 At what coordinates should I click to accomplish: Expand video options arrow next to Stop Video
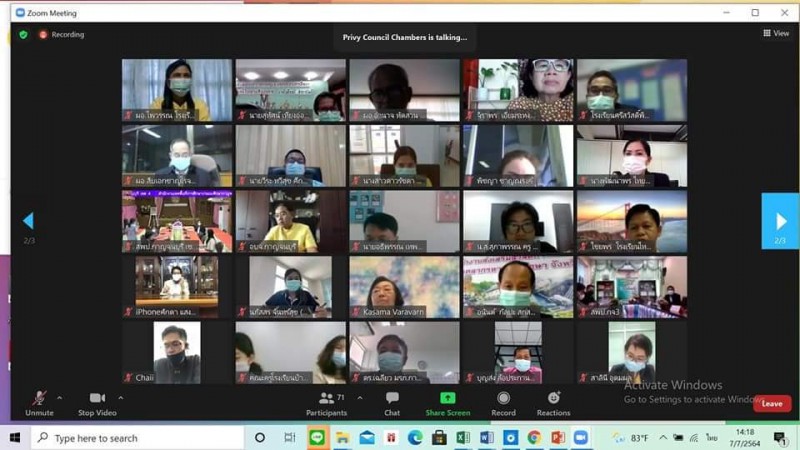[124, 397]
